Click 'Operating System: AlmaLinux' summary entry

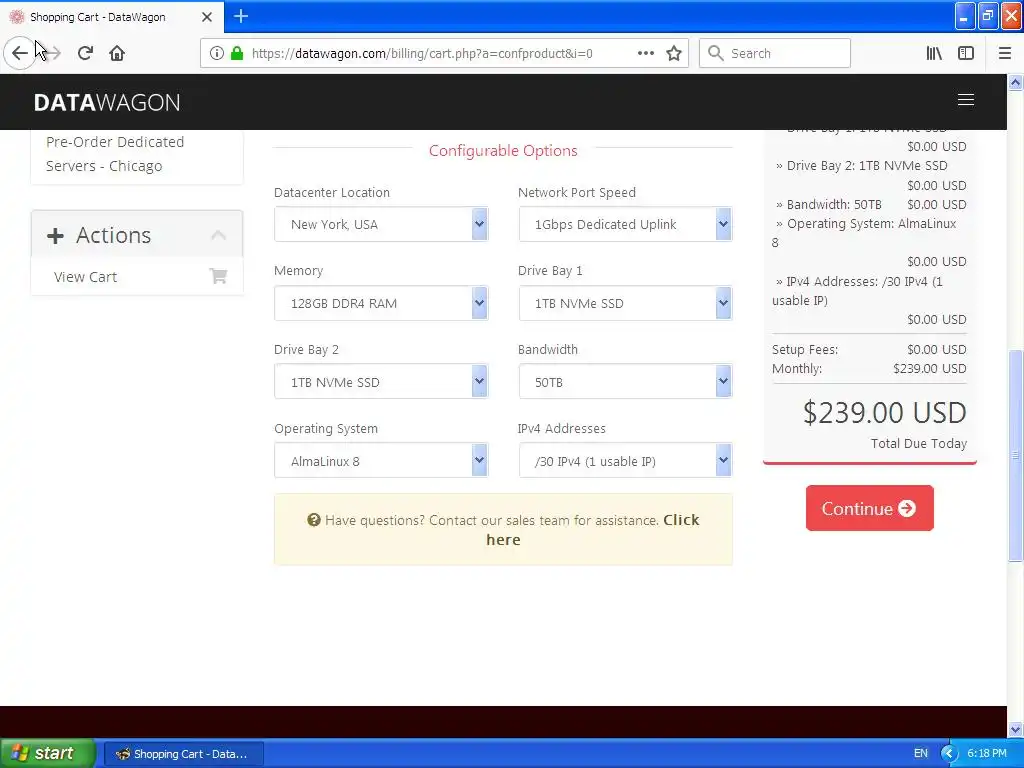click(865, 232)
